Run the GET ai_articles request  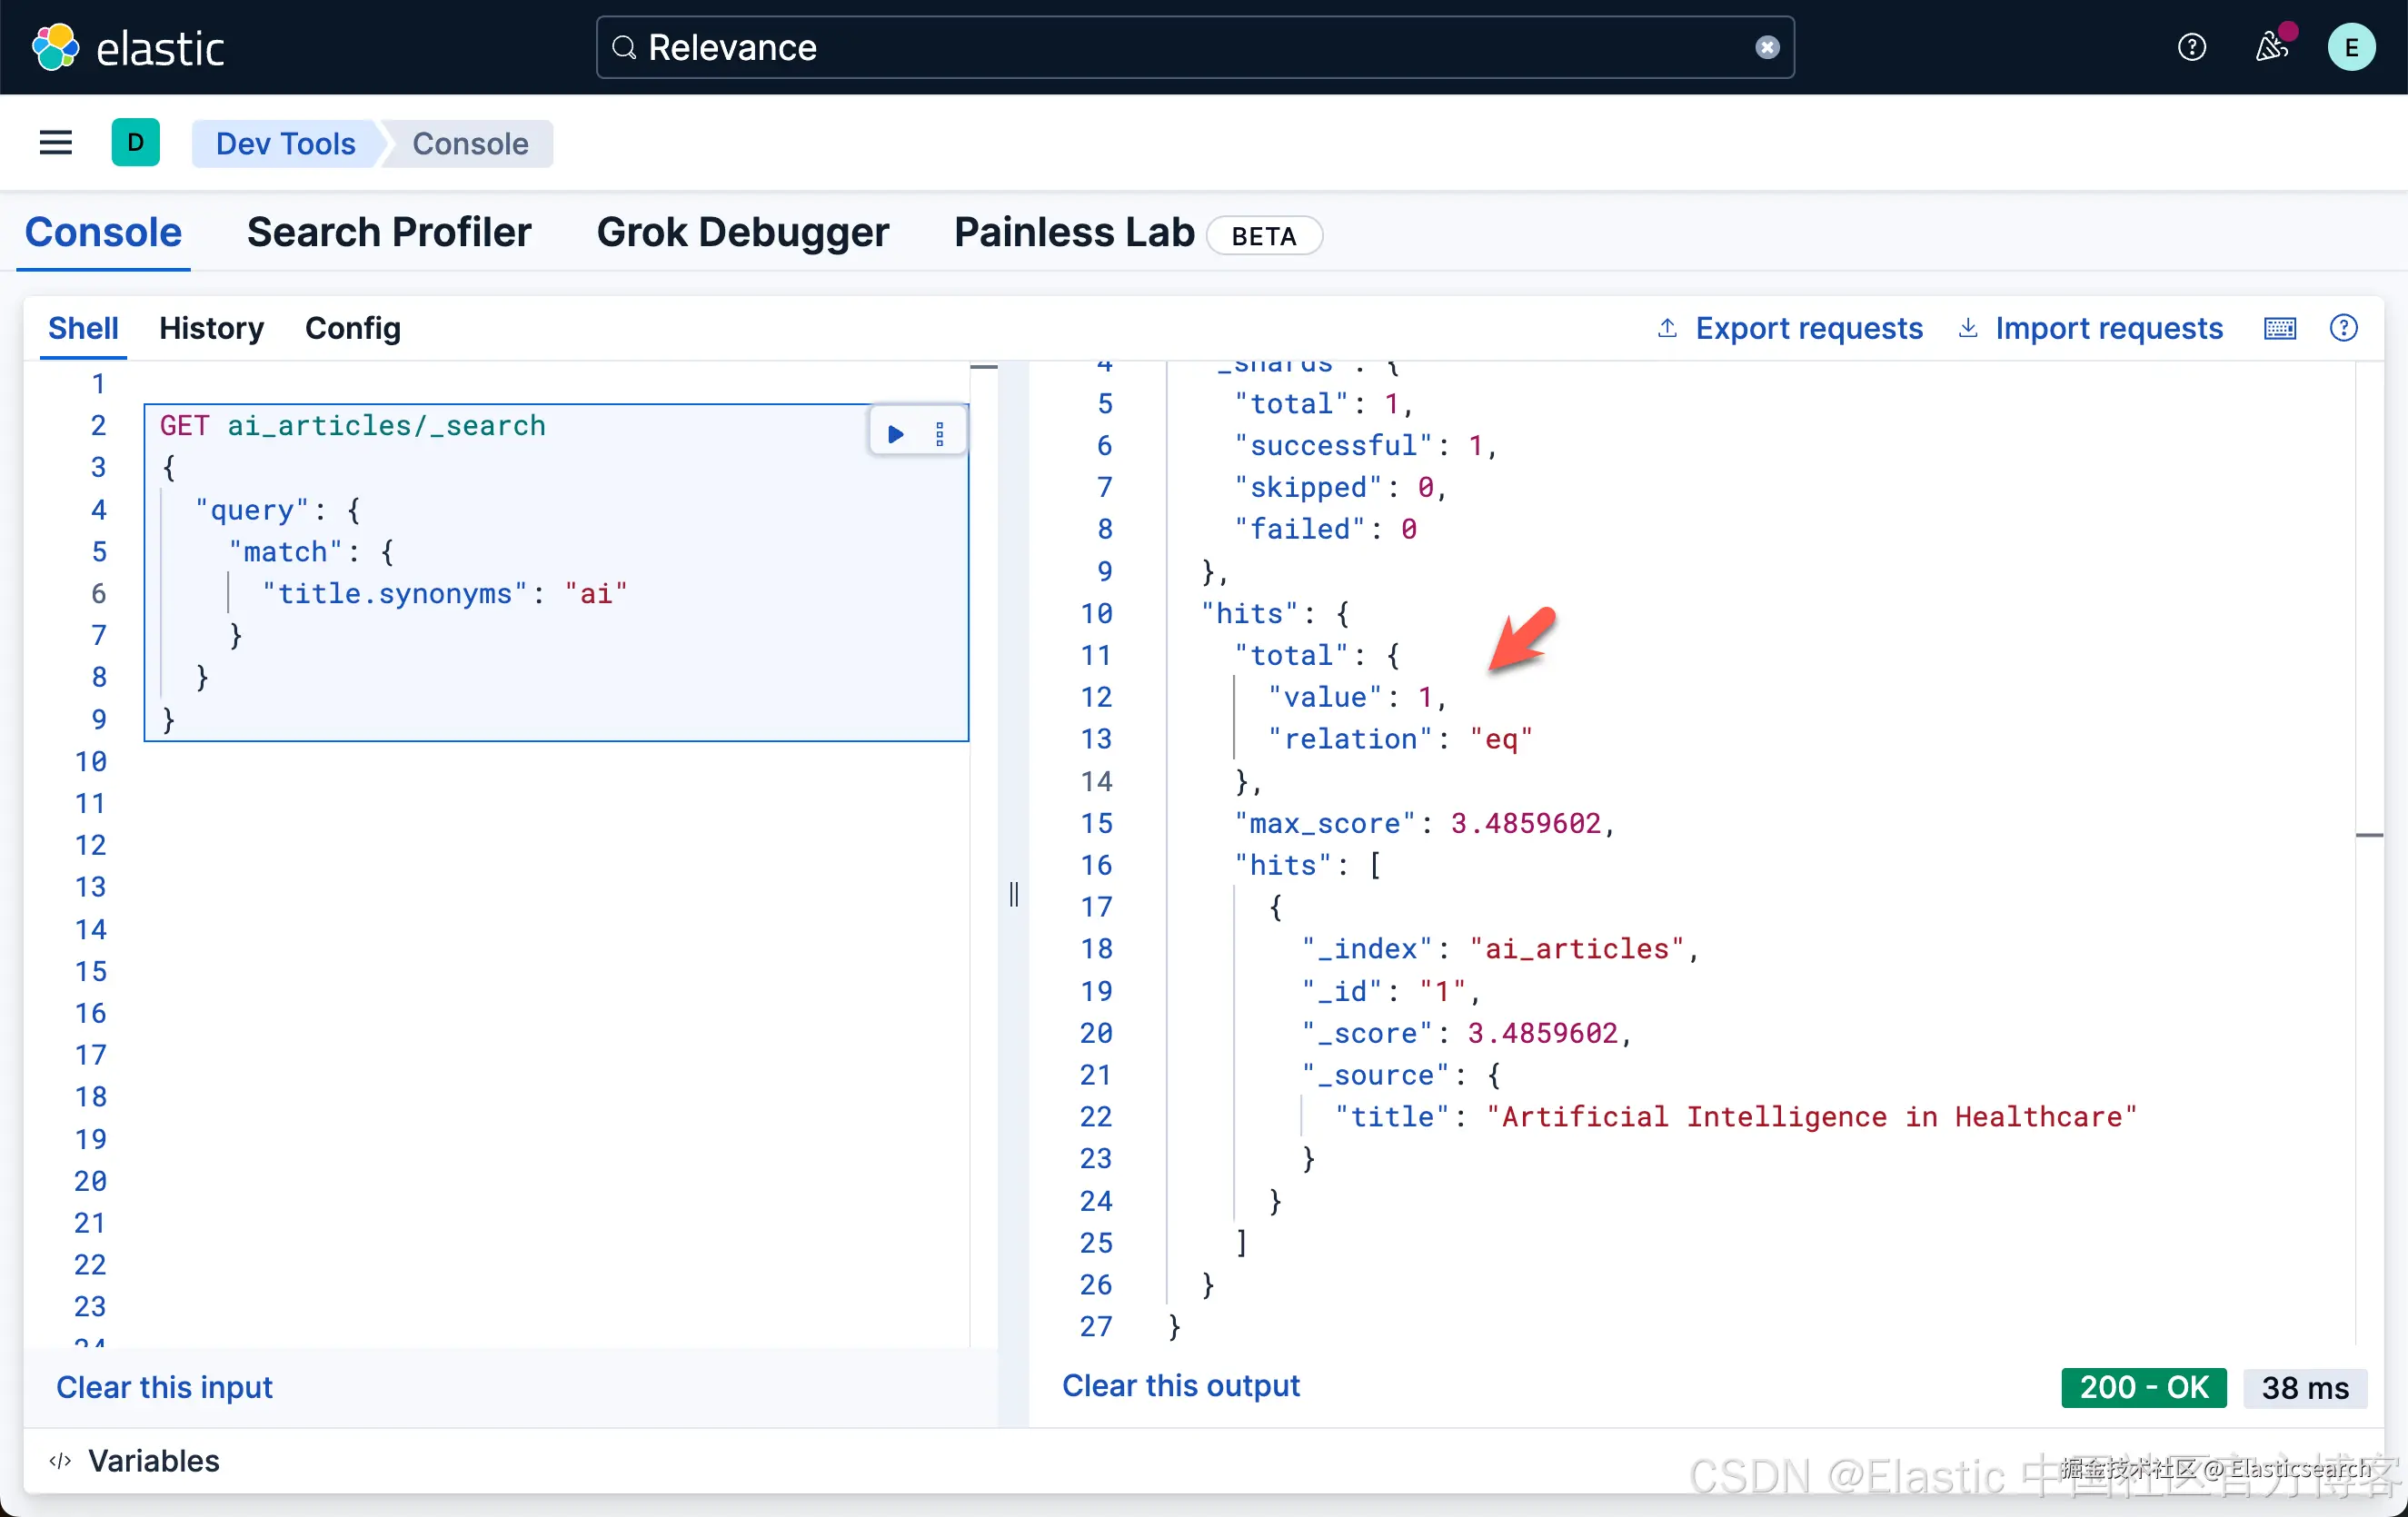[895, 434]
